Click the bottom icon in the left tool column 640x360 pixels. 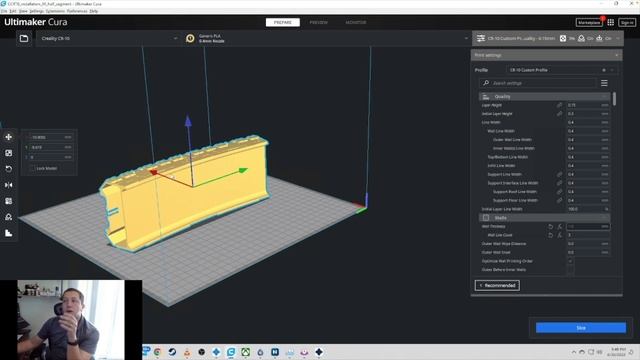click(x=9, y=233)
